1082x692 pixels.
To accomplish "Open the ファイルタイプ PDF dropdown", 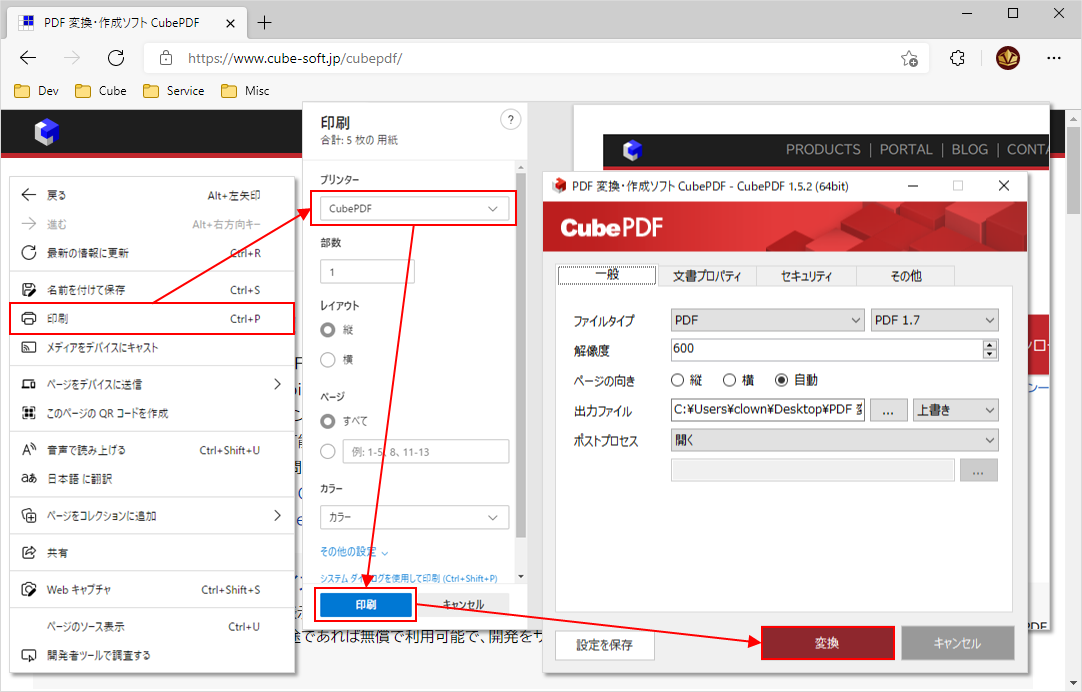I will (x=767, y=320).
